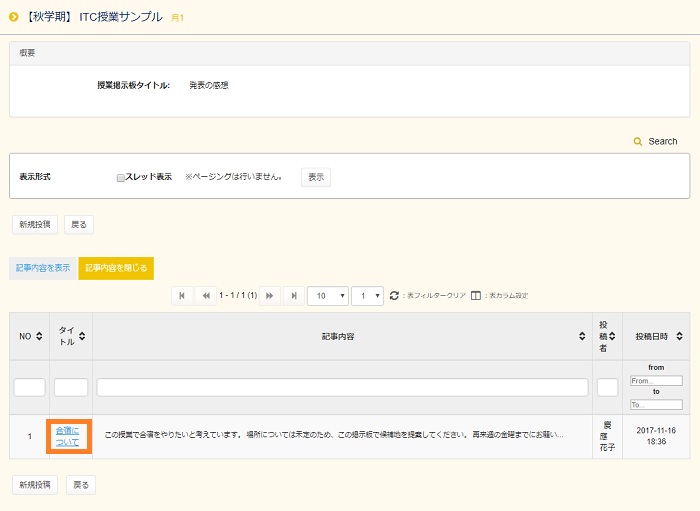Screen dimensions: 700x511
Task: Open table column settings icon
Action: pyautogui.click(x=476, y=296)
